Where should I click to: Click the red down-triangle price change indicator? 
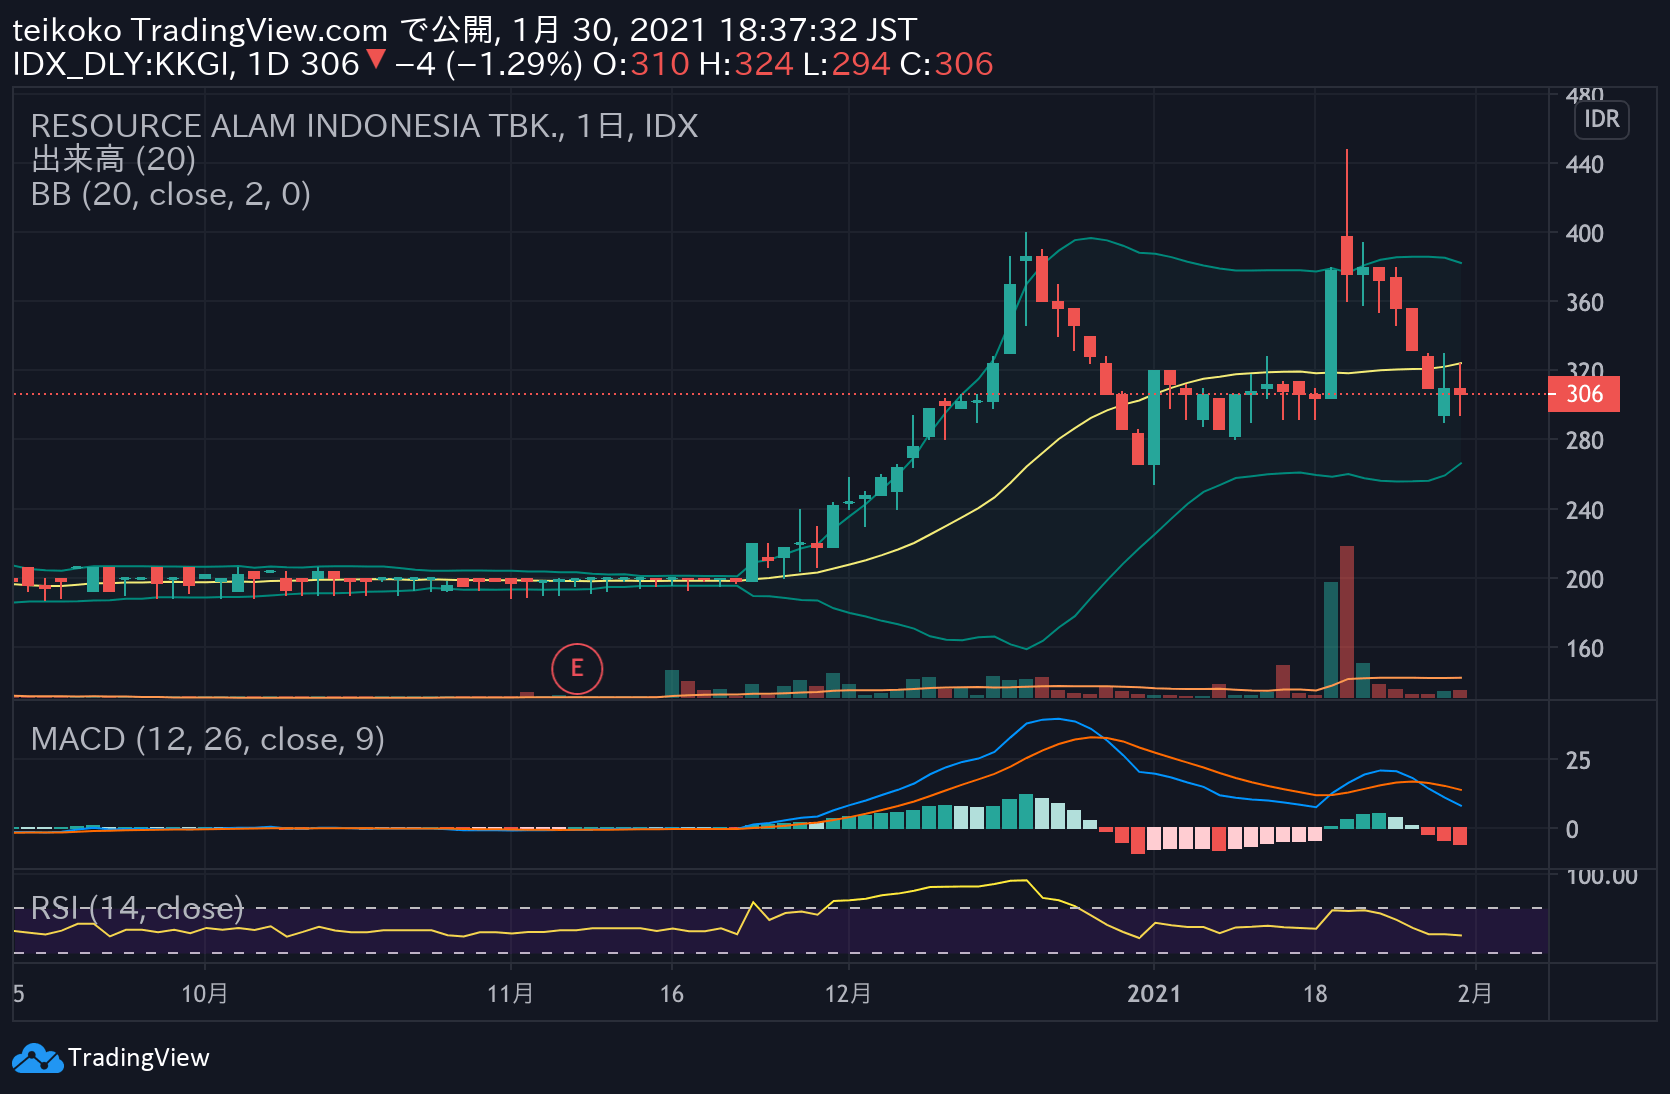(376, 60)
